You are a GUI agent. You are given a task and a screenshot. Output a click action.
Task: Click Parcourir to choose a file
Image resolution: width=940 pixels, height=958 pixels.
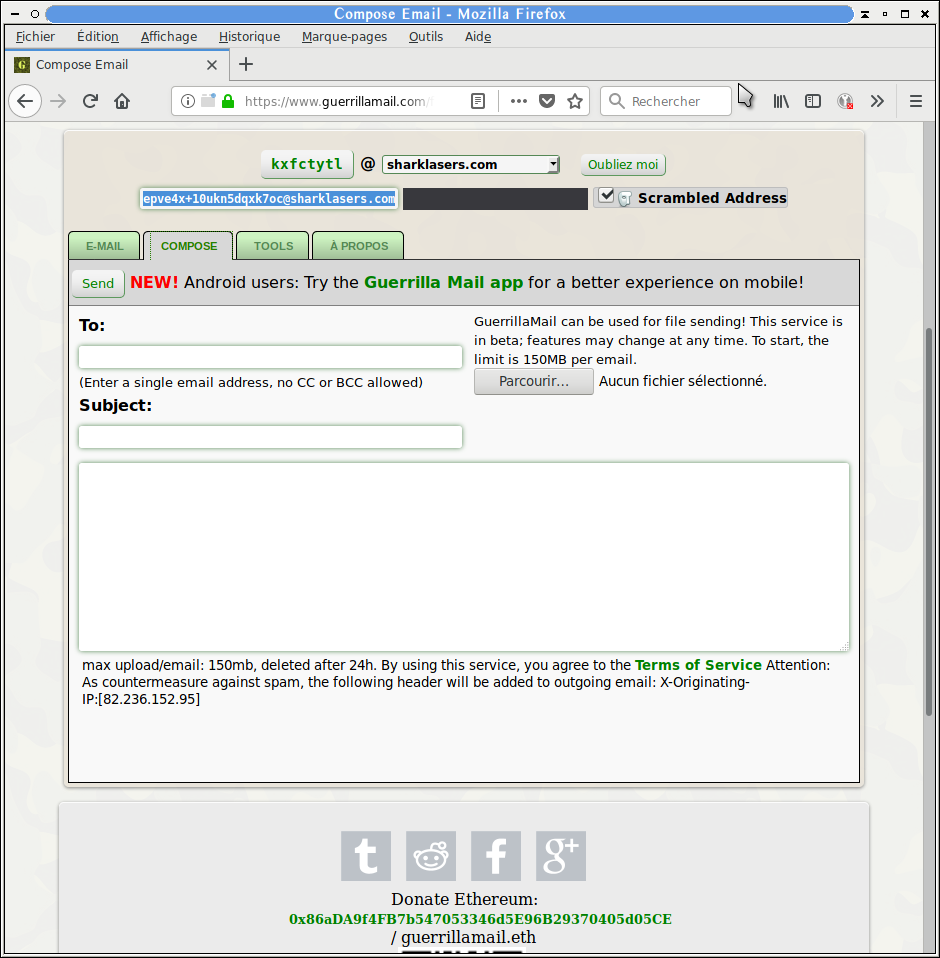533,381
